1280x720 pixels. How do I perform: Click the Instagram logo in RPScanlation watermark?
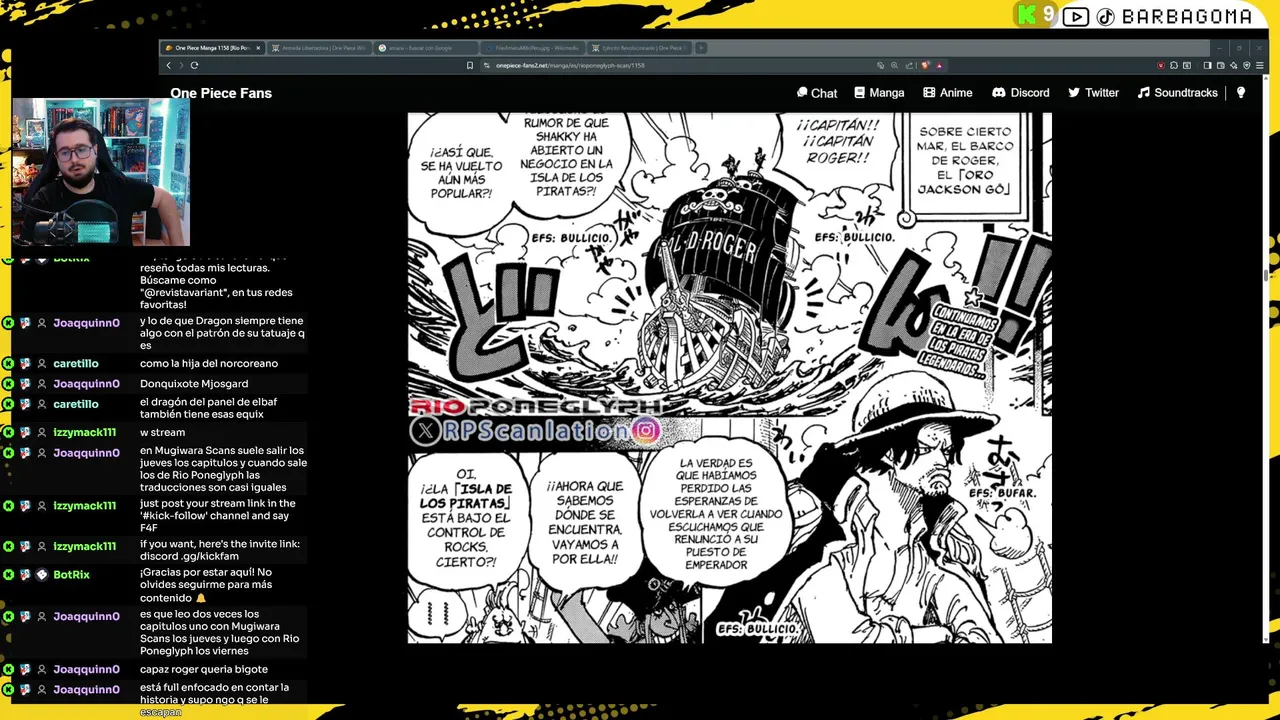(645, 431)
